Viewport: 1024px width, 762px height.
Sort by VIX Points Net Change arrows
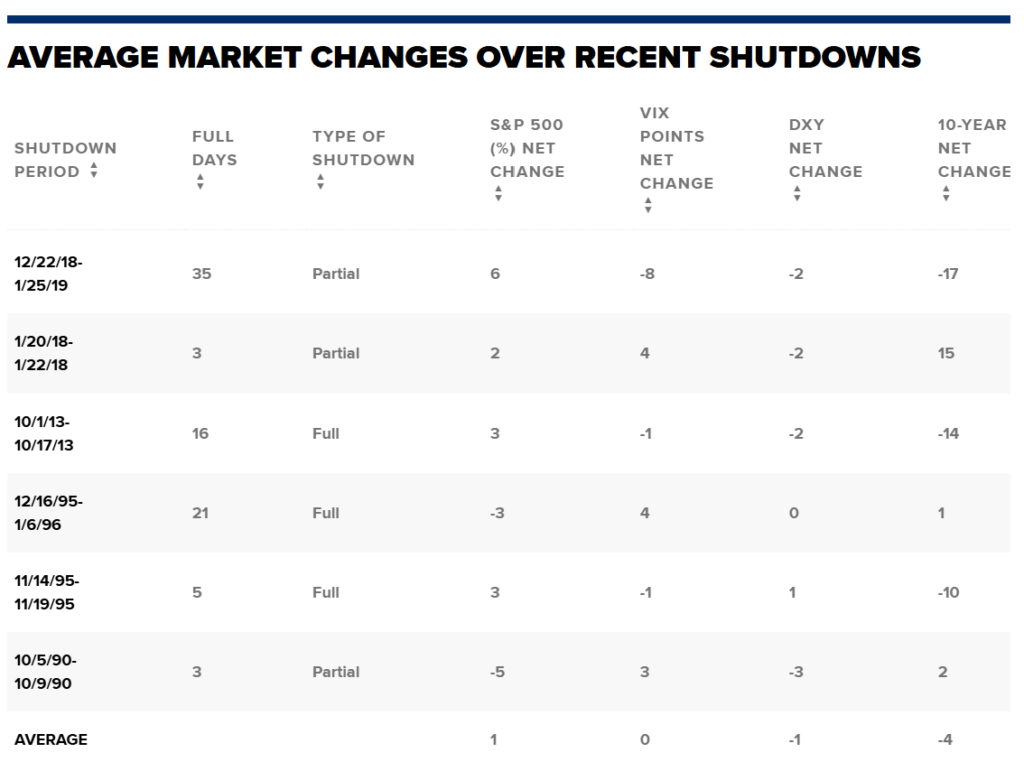pyautogui.click(x=648, y=206)
